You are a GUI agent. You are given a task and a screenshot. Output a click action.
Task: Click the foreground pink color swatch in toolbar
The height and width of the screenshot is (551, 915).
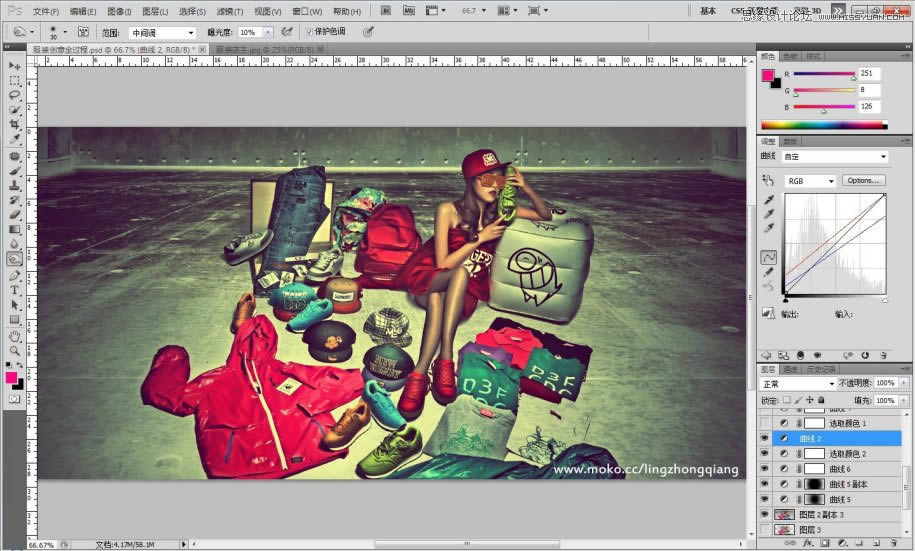[12, 378]
